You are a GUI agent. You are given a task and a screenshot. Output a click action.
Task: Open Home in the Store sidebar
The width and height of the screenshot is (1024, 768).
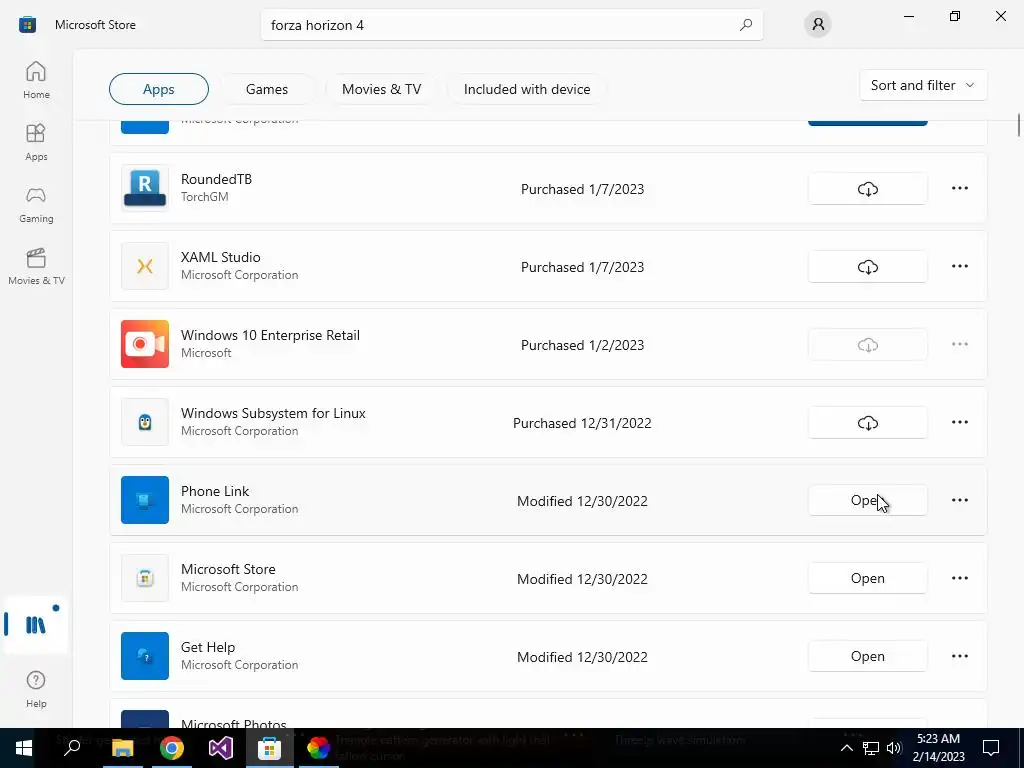point(36,80)
